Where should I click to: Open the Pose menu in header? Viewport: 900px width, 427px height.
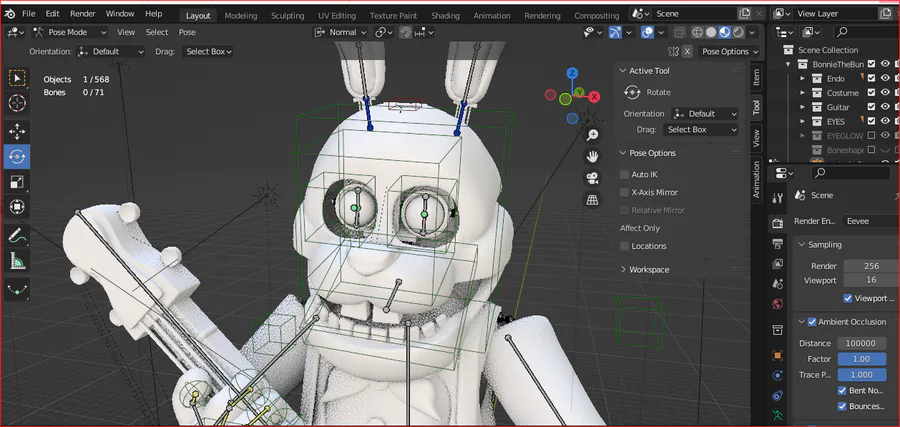(187, 33)
